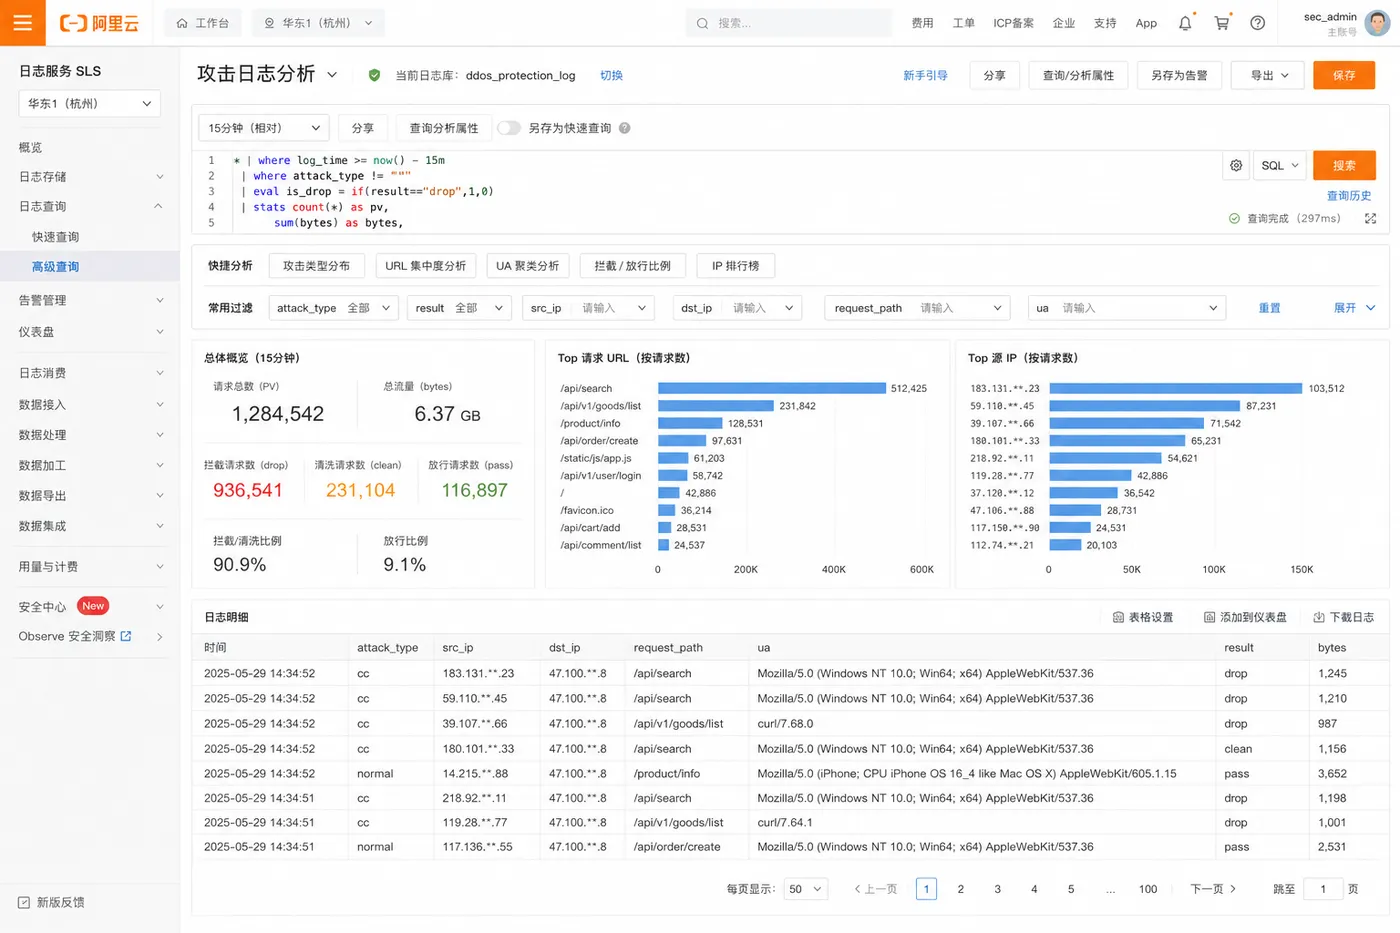This screenshot has width=1400, height=933.
Task: Open the attack_type filter dropdown
Action: (x=333, y=308)
